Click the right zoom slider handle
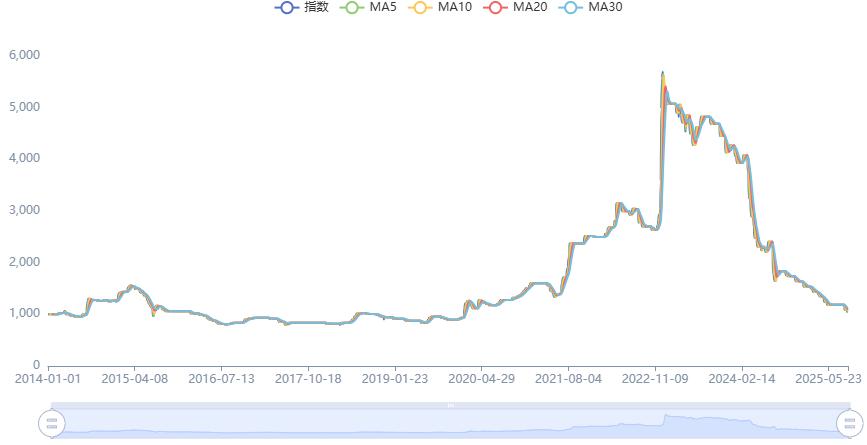 [848, 423]
